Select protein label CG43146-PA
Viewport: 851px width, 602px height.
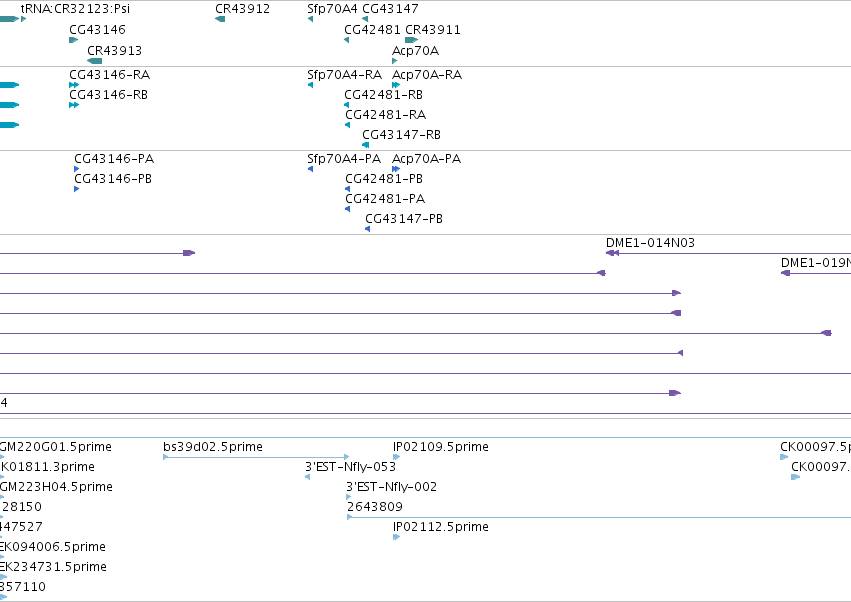(114, 159)
